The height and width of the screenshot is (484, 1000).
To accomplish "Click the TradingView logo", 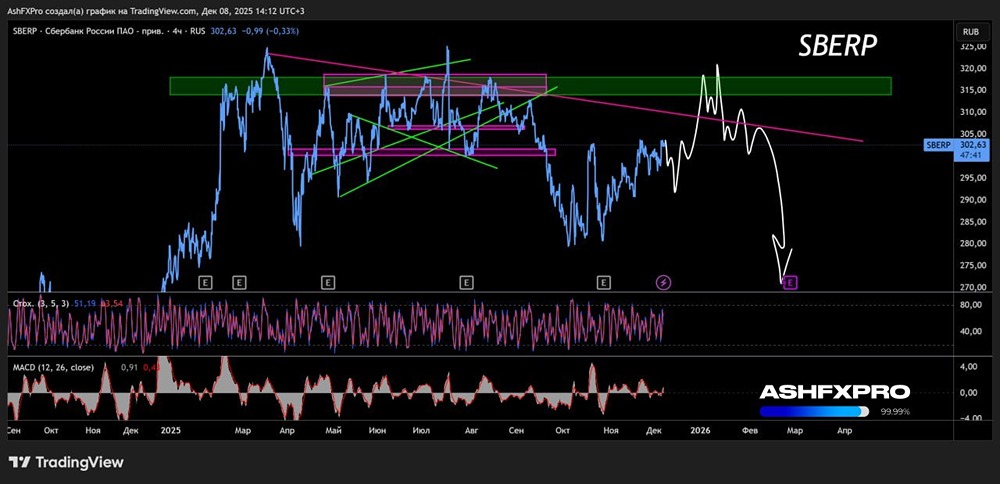I will [x=66, y=462].
